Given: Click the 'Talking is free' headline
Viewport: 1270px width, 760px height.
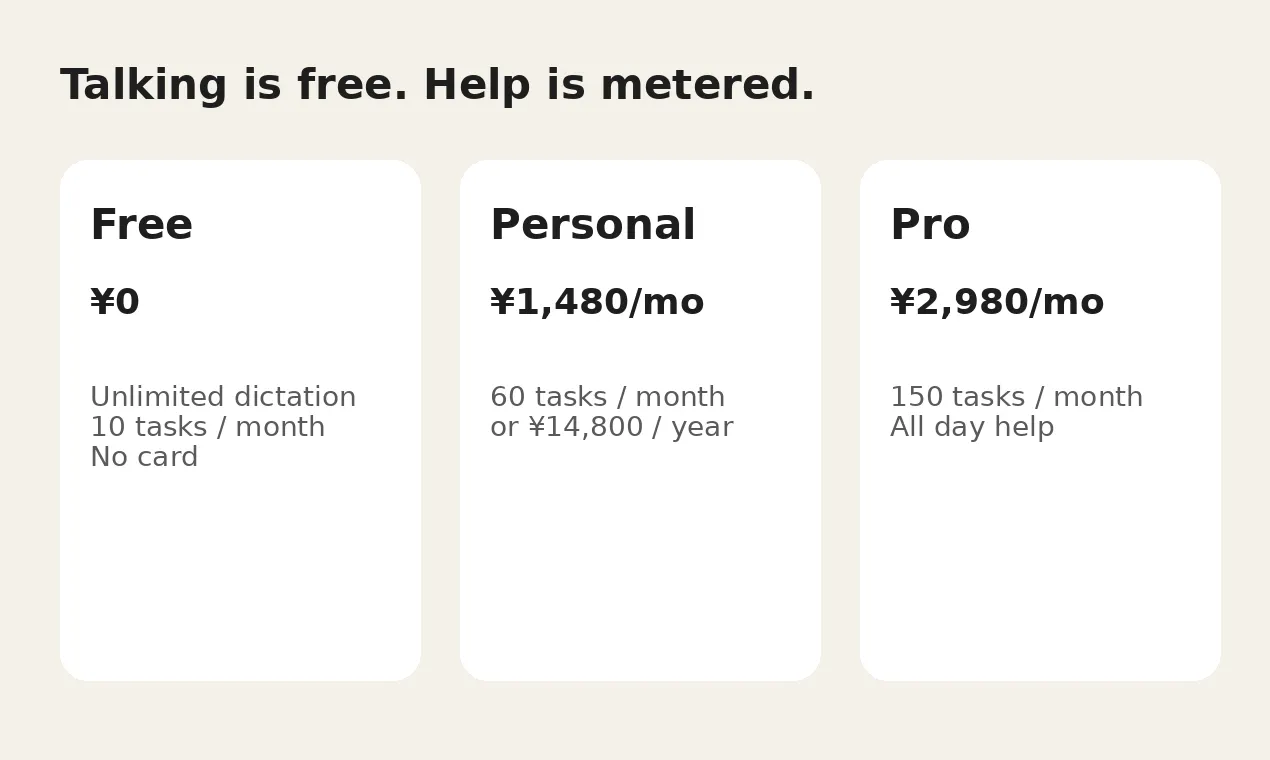Looking at the screenshot, I should point(234,86).
